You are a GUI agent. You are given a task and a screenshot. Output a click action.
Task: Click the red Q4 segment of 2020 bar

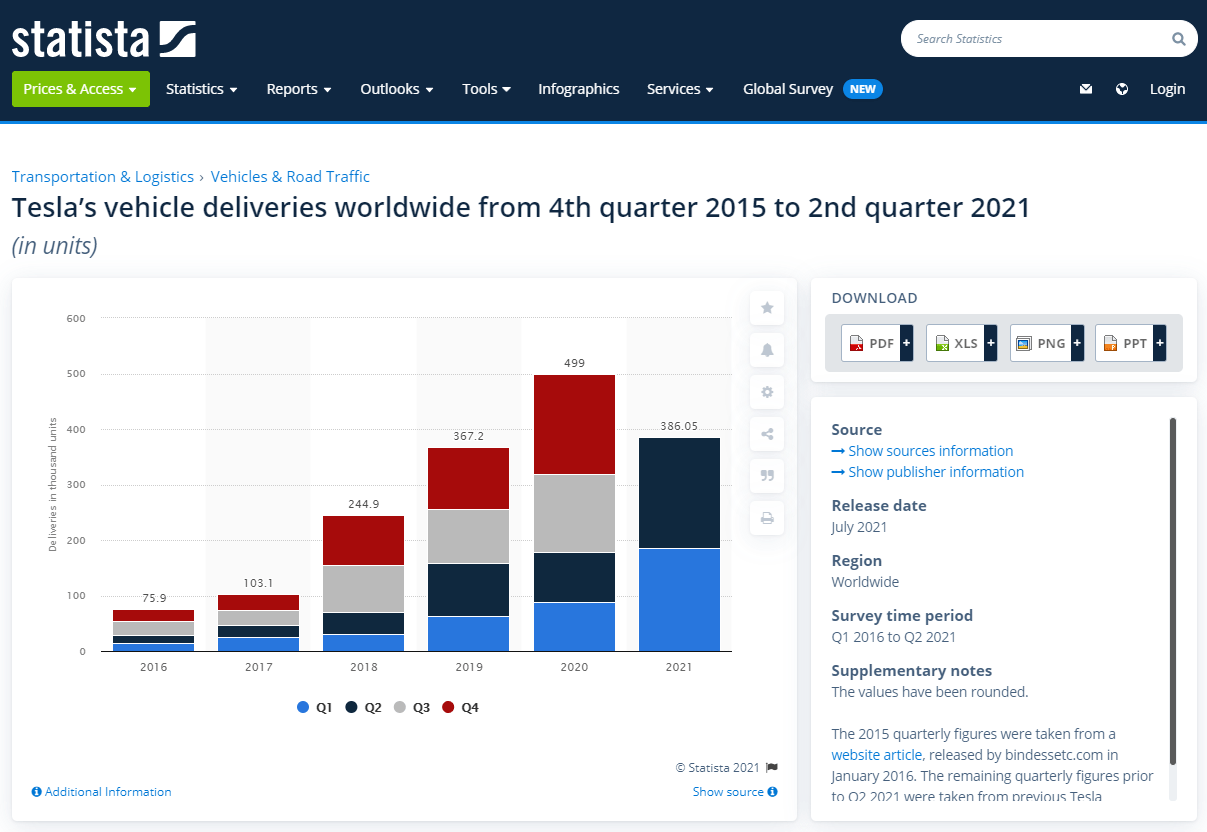(x=574, y=424)
